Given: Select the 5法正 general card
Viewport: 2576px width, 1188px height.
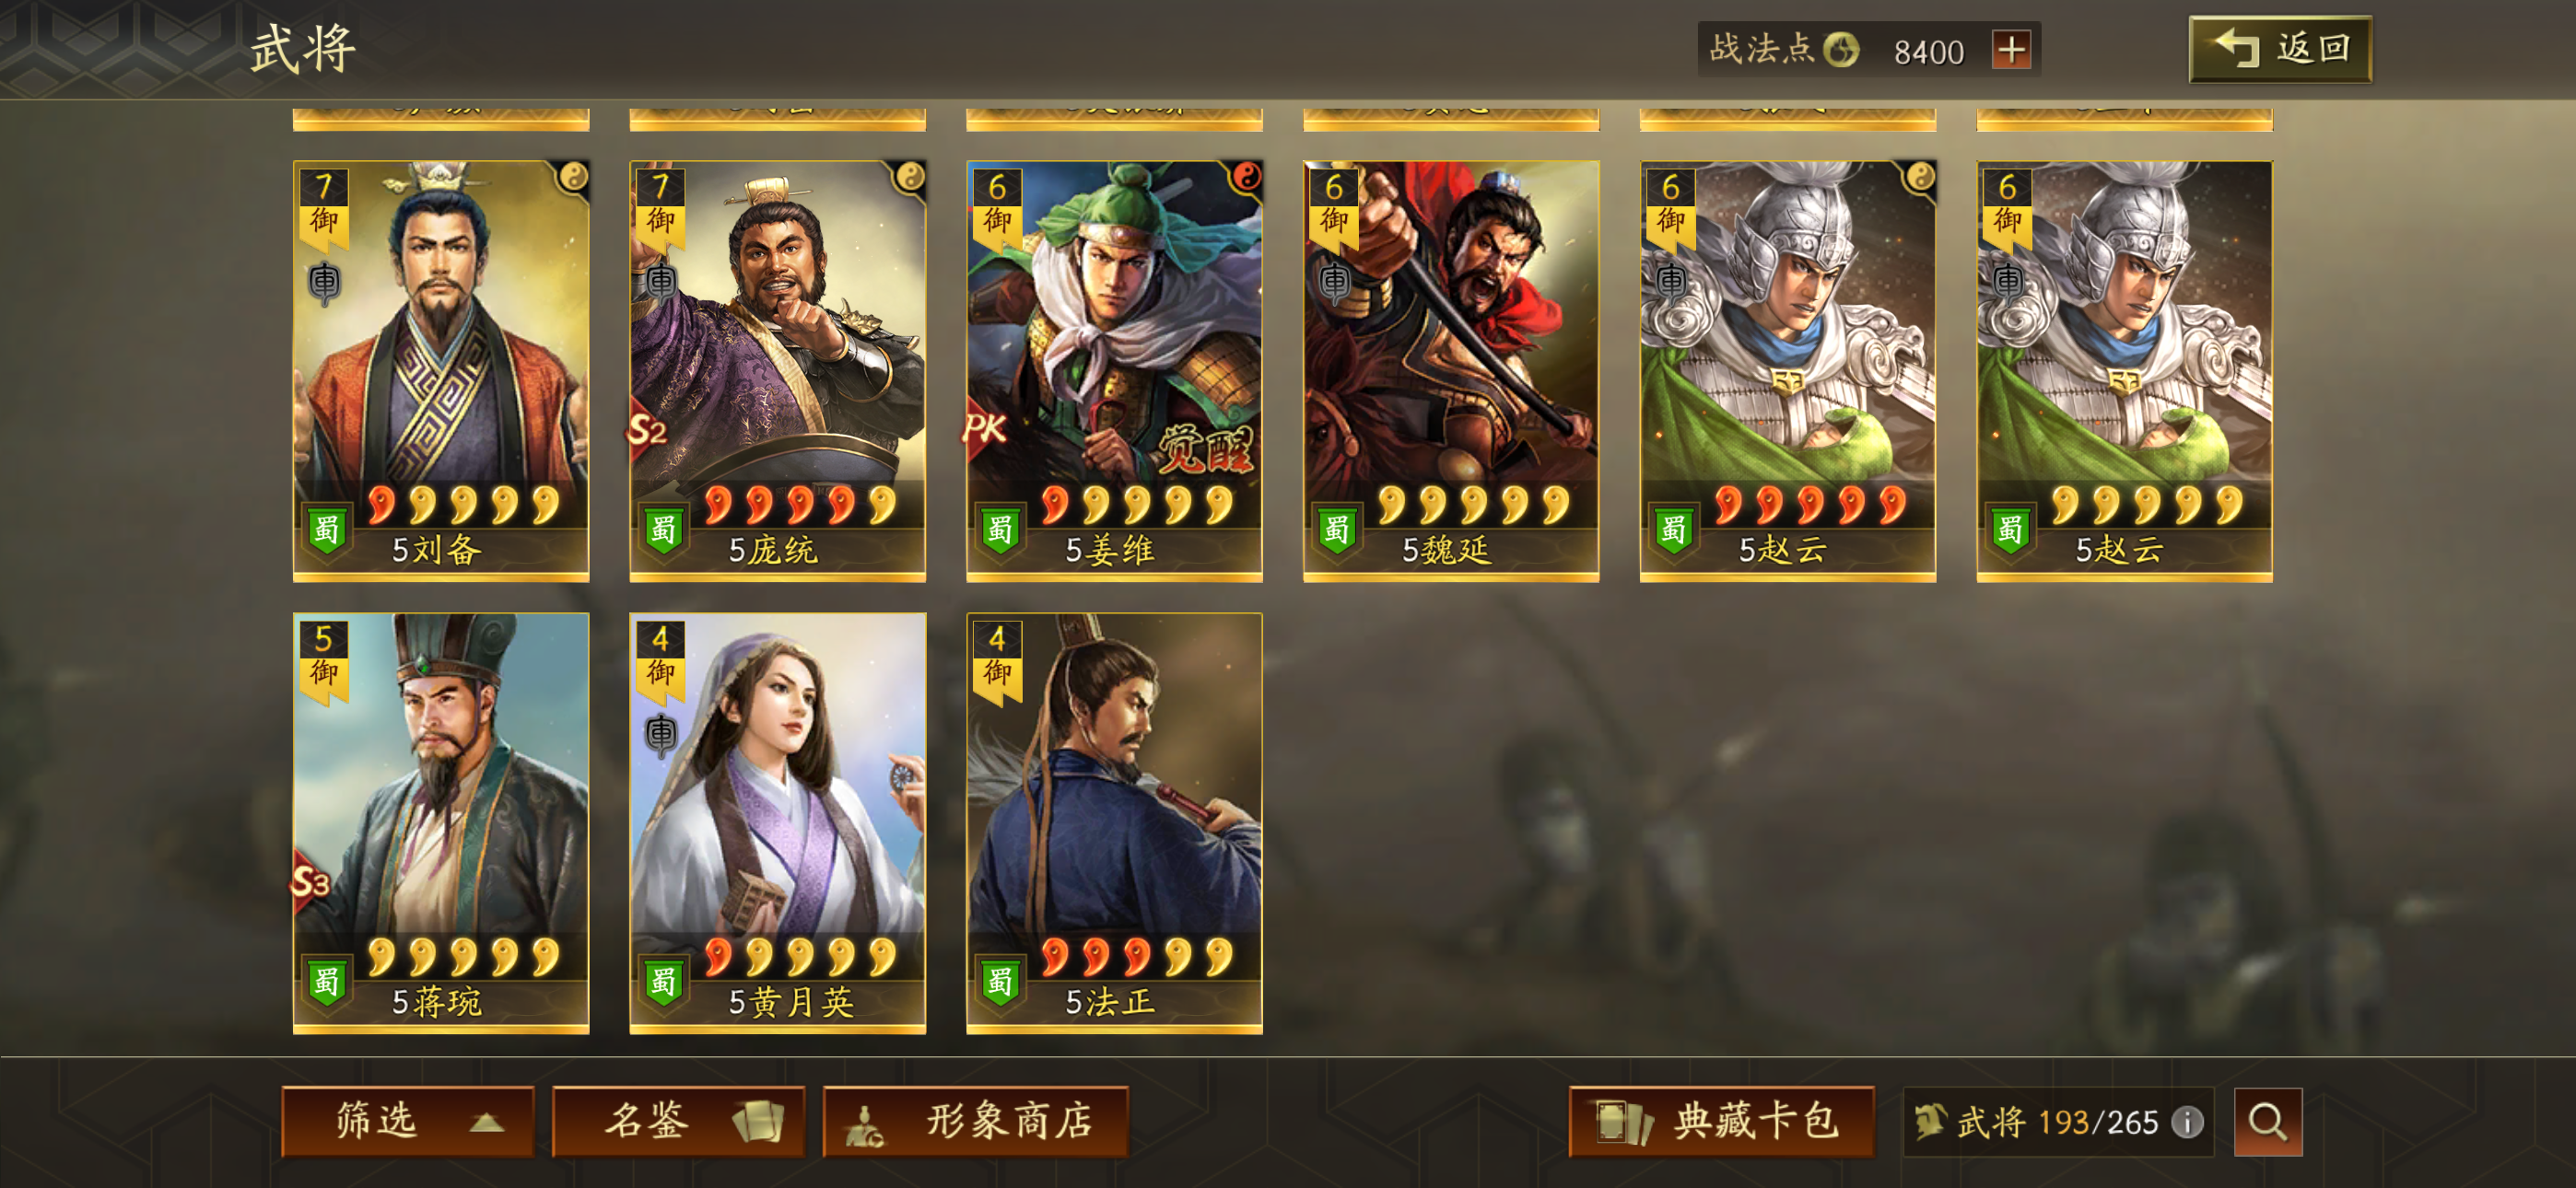Looking at the screenshot, I should tap(1114, 823).
